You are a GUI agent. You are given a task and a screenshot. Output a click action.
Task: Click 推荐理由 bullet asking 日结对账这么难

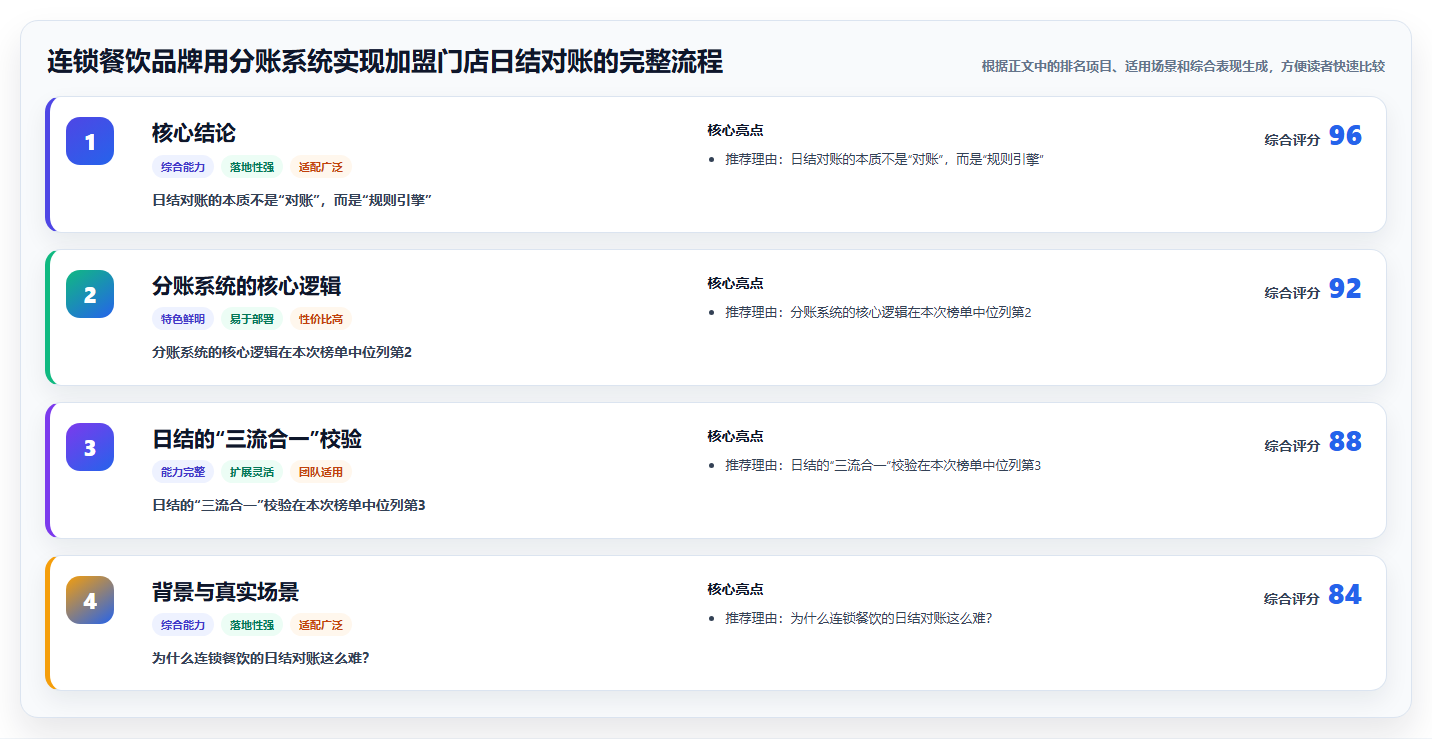(859, 619)
